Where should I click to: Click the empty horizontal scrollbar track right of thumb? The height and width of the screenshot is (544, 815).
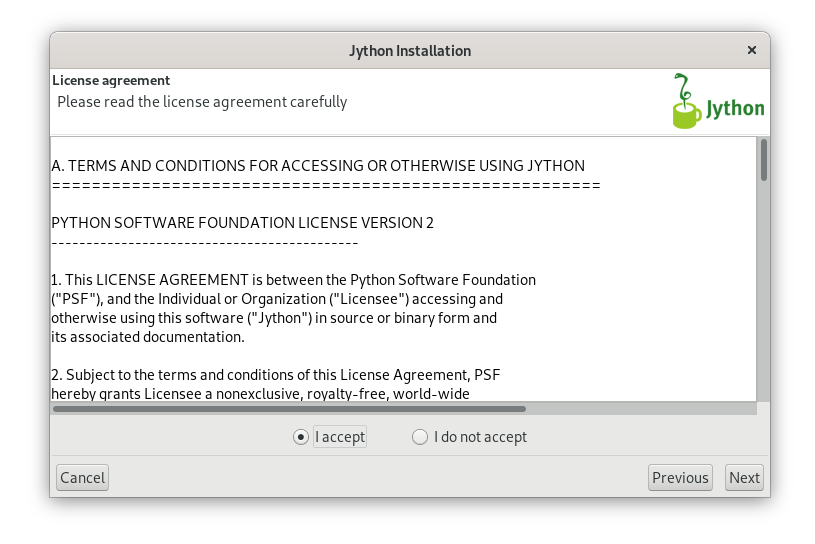tap(641, 409)
